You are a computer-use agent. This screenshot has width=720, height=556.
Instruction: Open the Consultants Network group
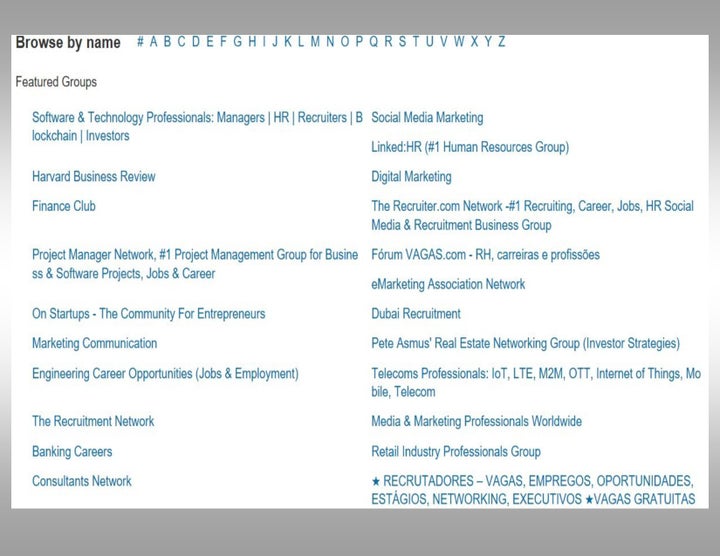click(x=82, y=481)
